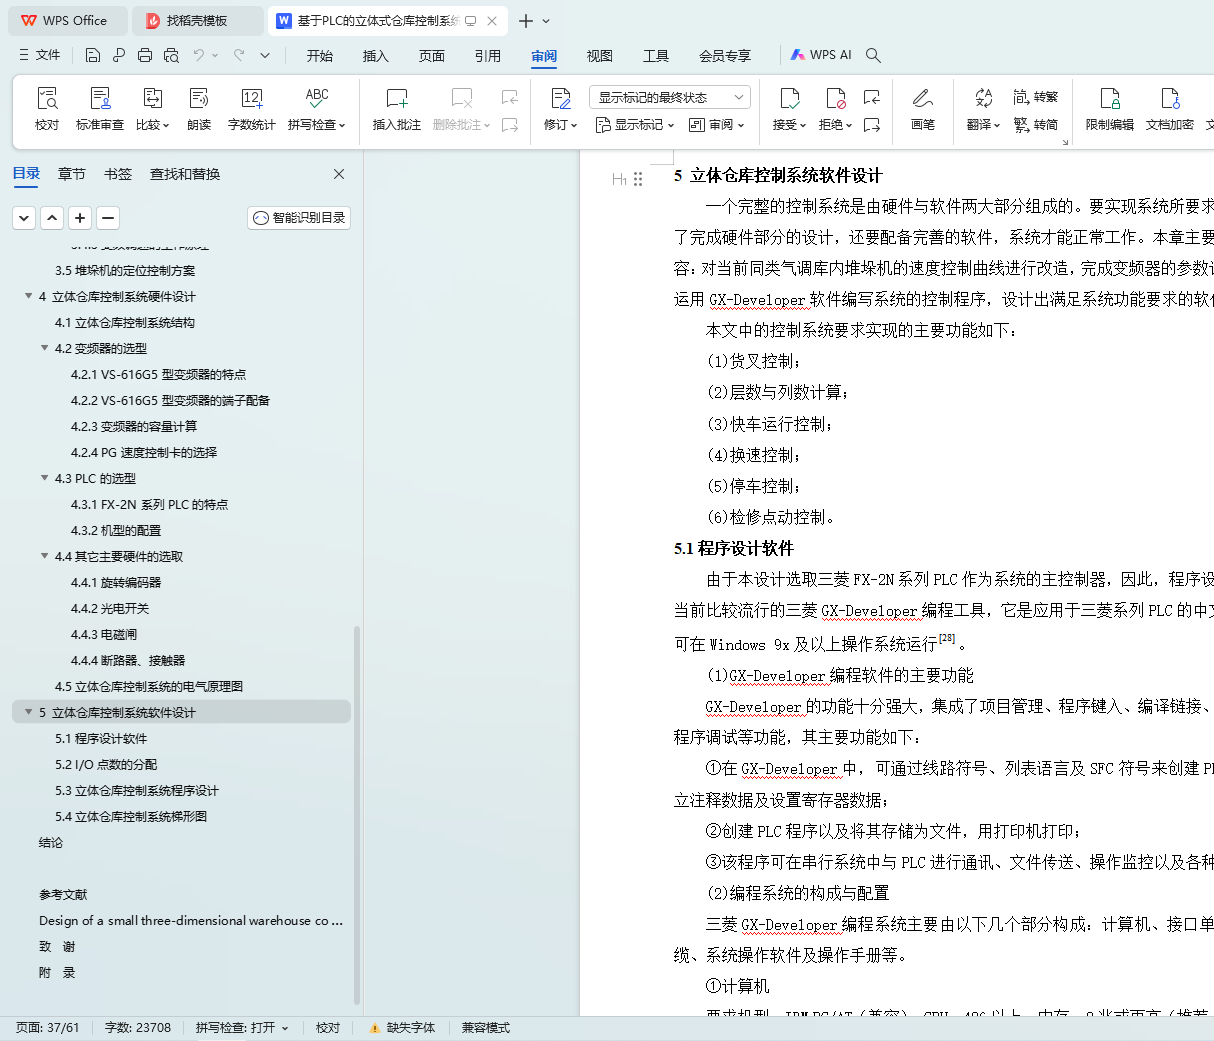Open the 会员专享 tab
This screenshot has height=1041, width=1214.
click(724, 55)
